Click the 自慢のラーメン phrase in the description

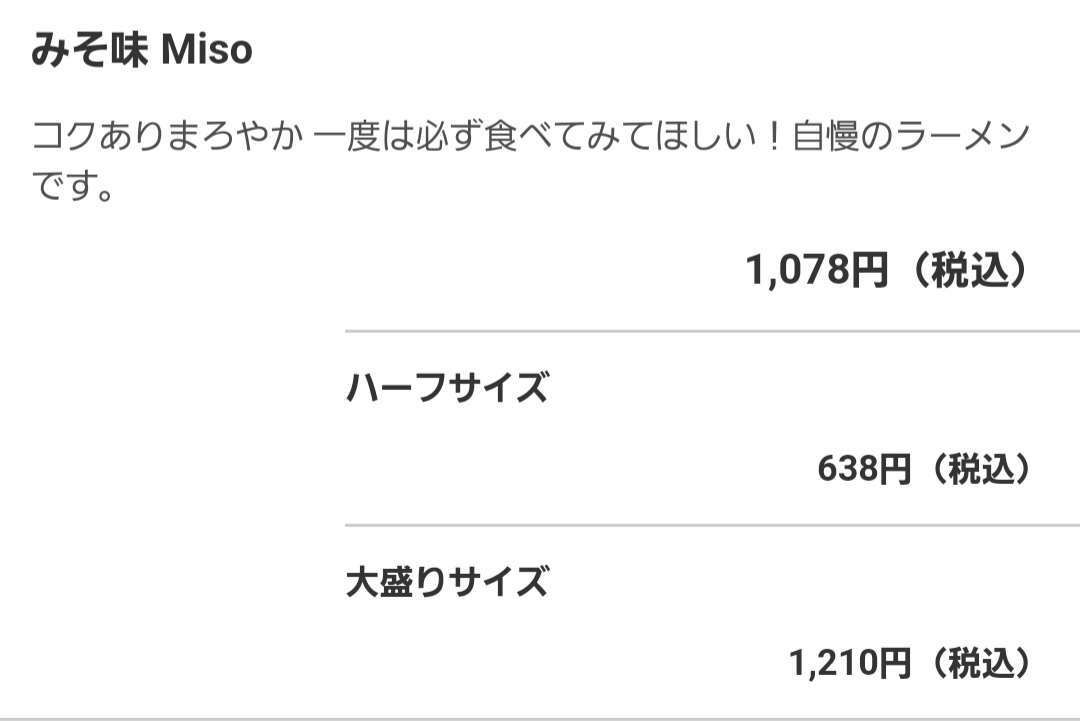click(910, 137)
